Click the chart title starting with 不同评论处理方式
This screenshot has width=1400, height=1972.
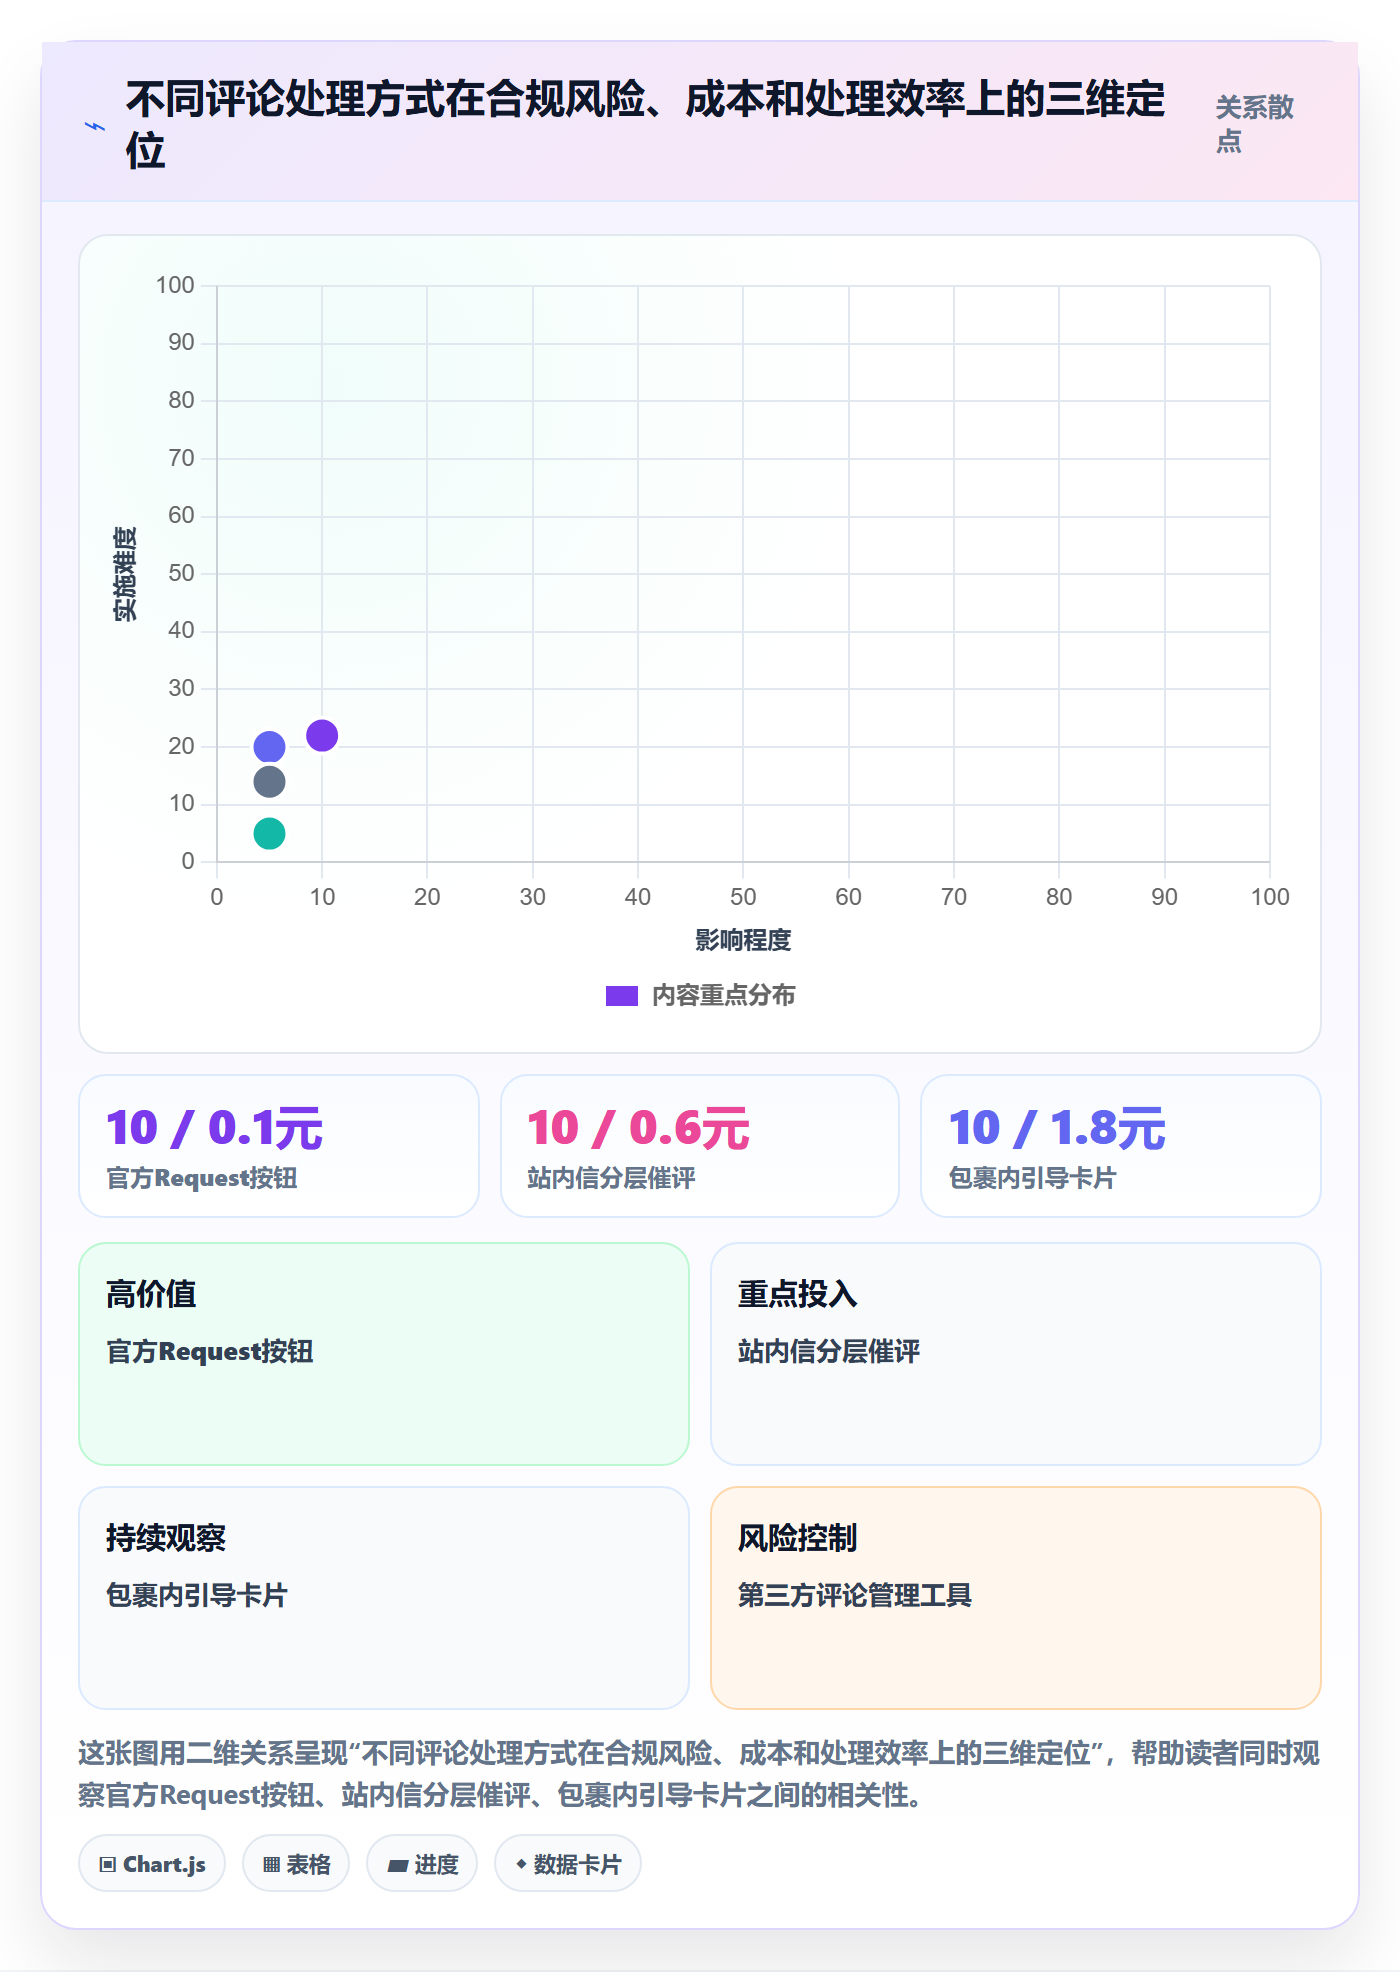645,125
